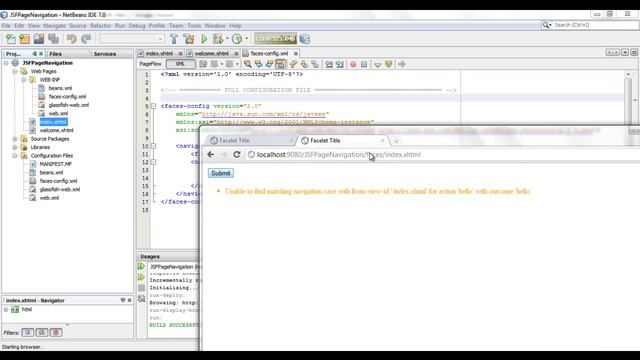The height and width of the screenshot is (360, 640).
Task: Click the globe icon after memory indicator
Action: coord(305,39)
